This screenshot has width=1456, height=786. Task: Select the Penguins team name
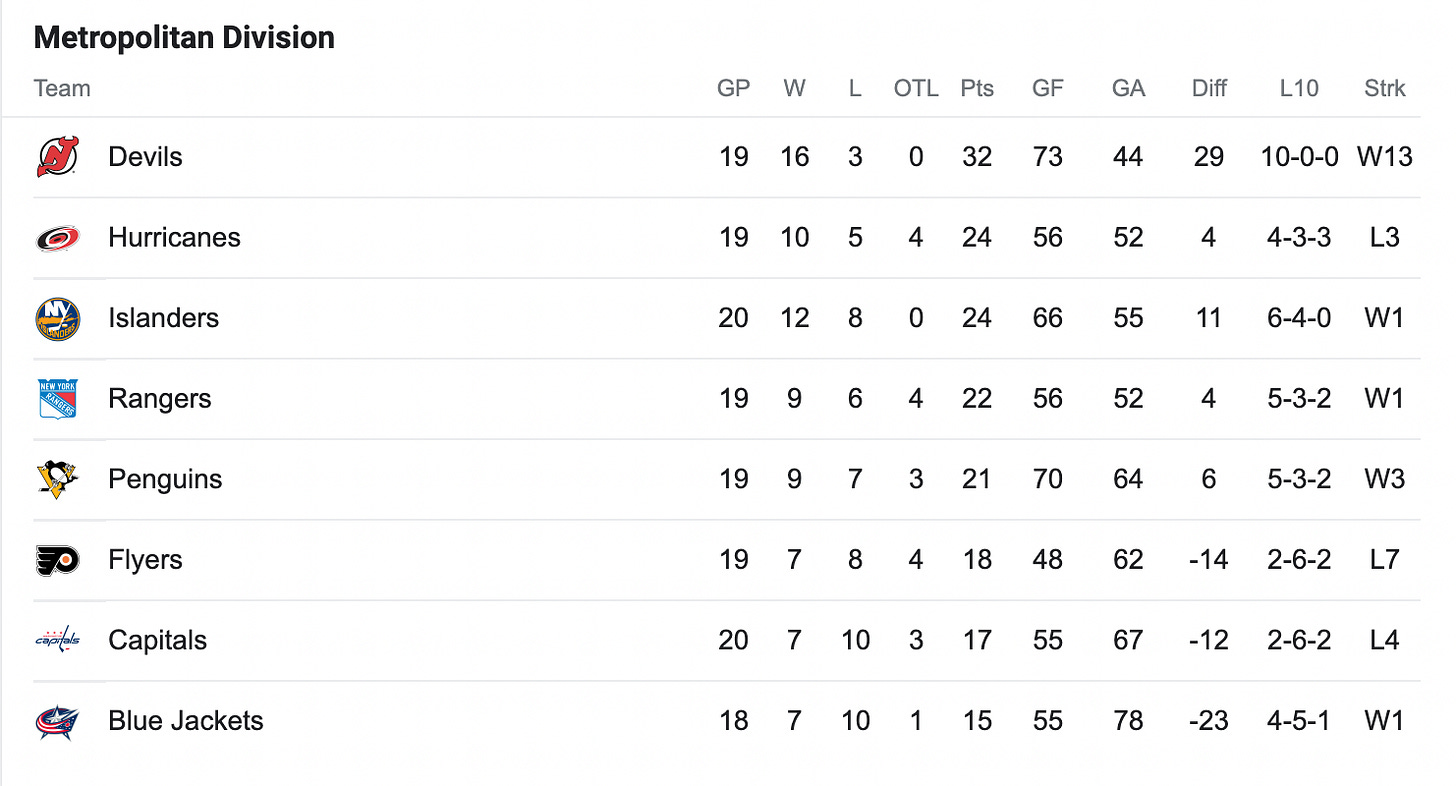tap(165, 479)
